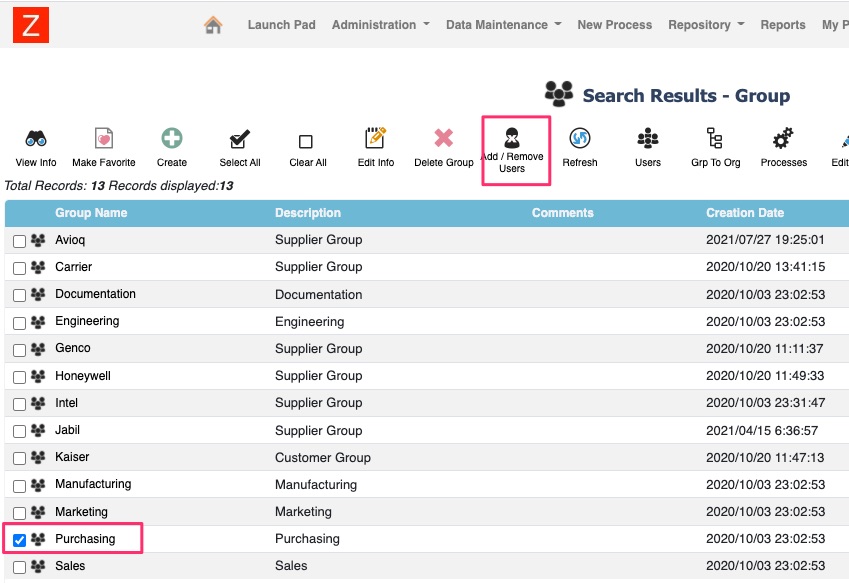Sort by Description column header
The height and width of the screenshot is (583, 849).
[308, 213]
